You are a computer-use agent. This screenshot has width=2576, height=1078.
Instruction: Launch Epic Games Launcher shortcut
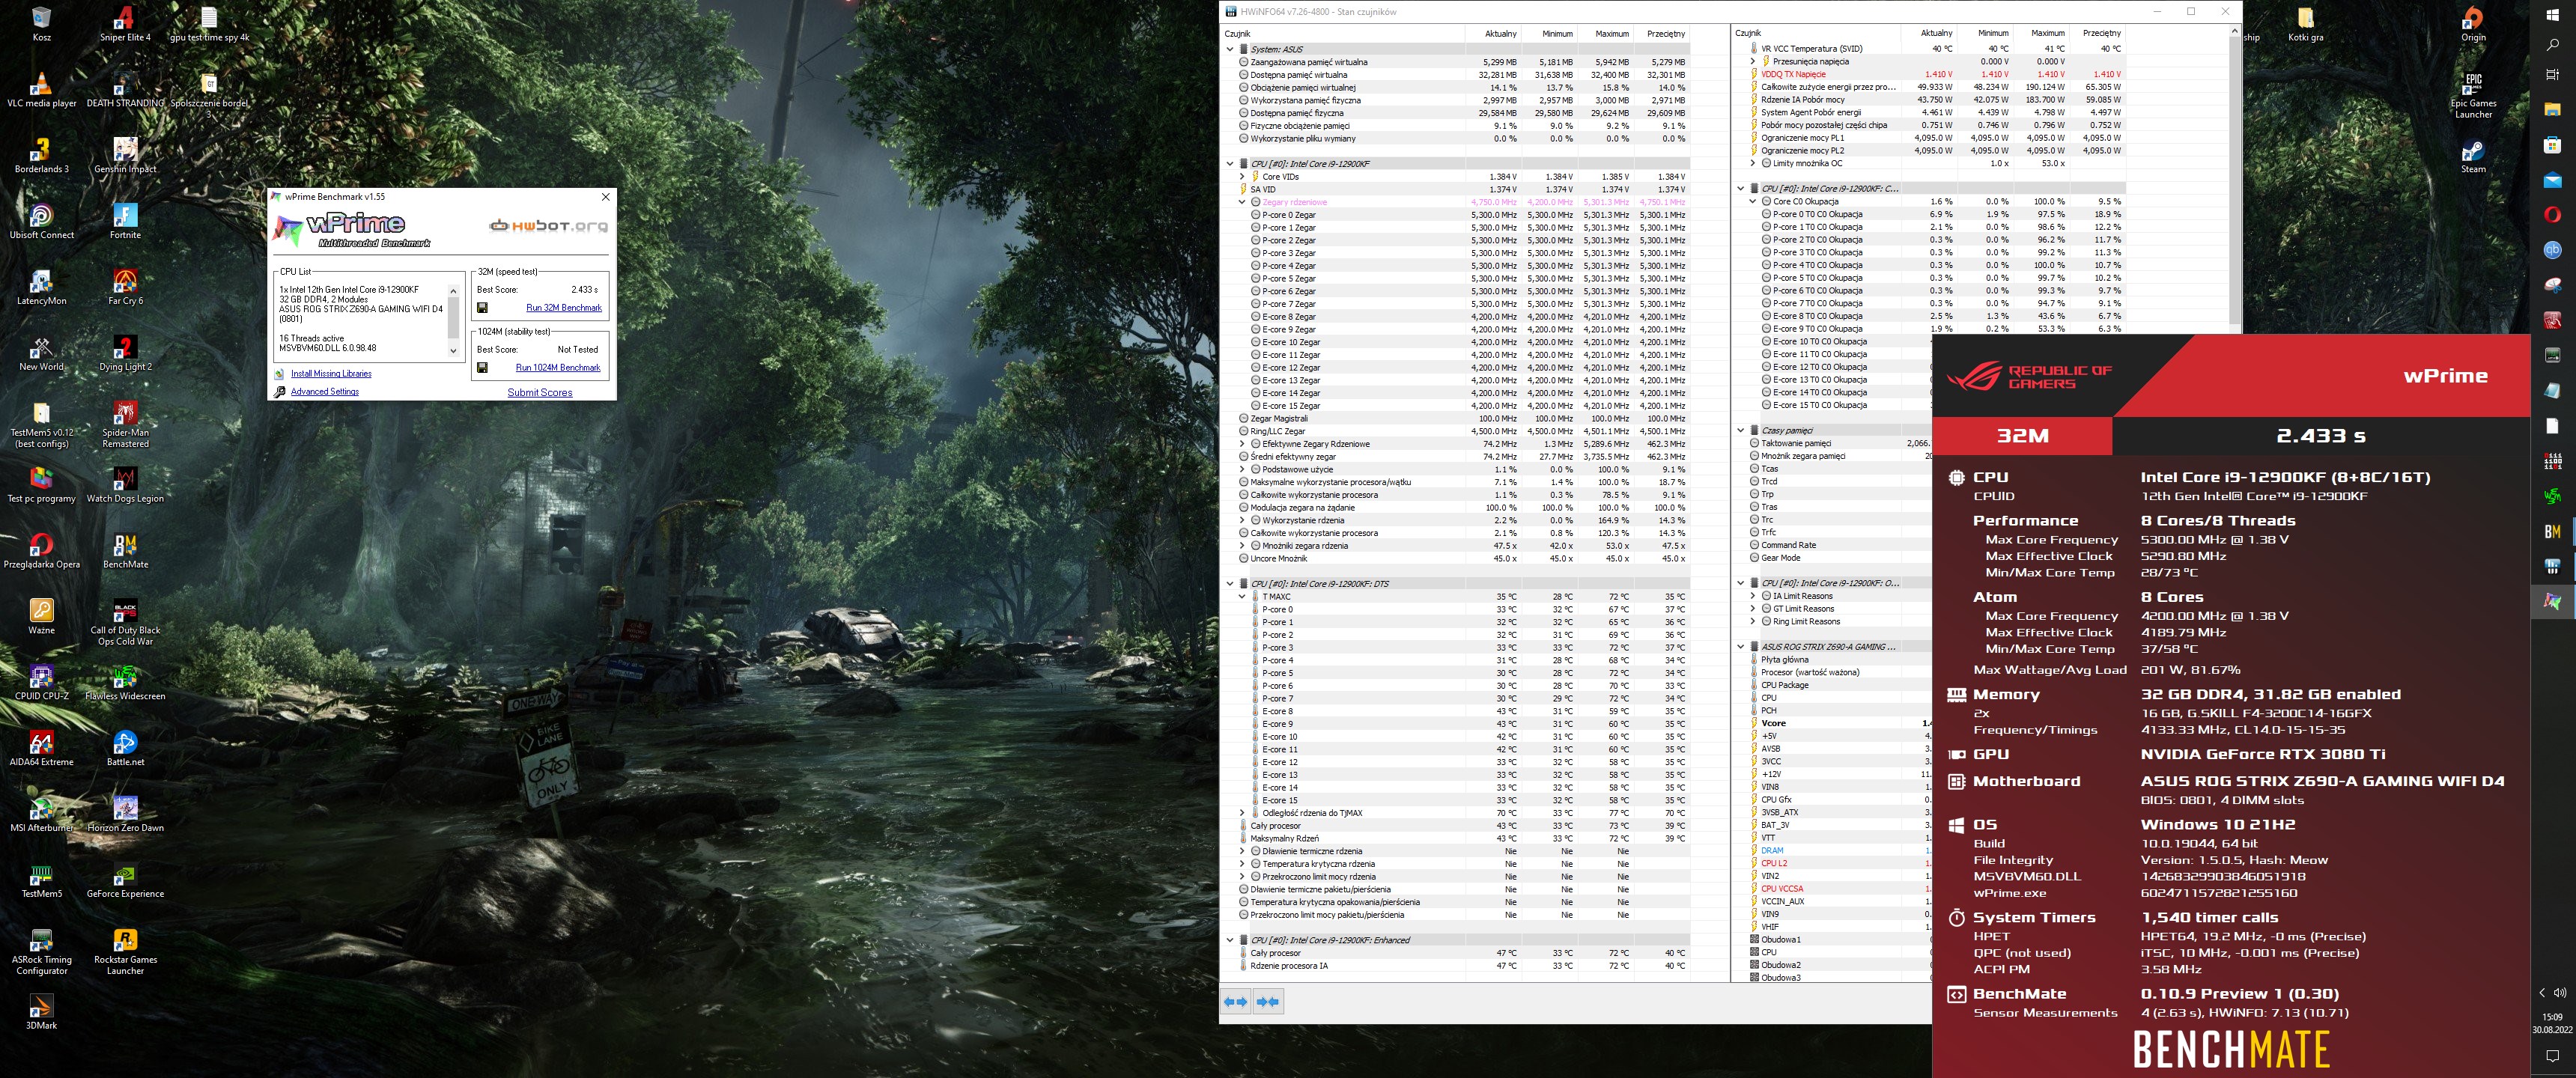(2473, 95)
